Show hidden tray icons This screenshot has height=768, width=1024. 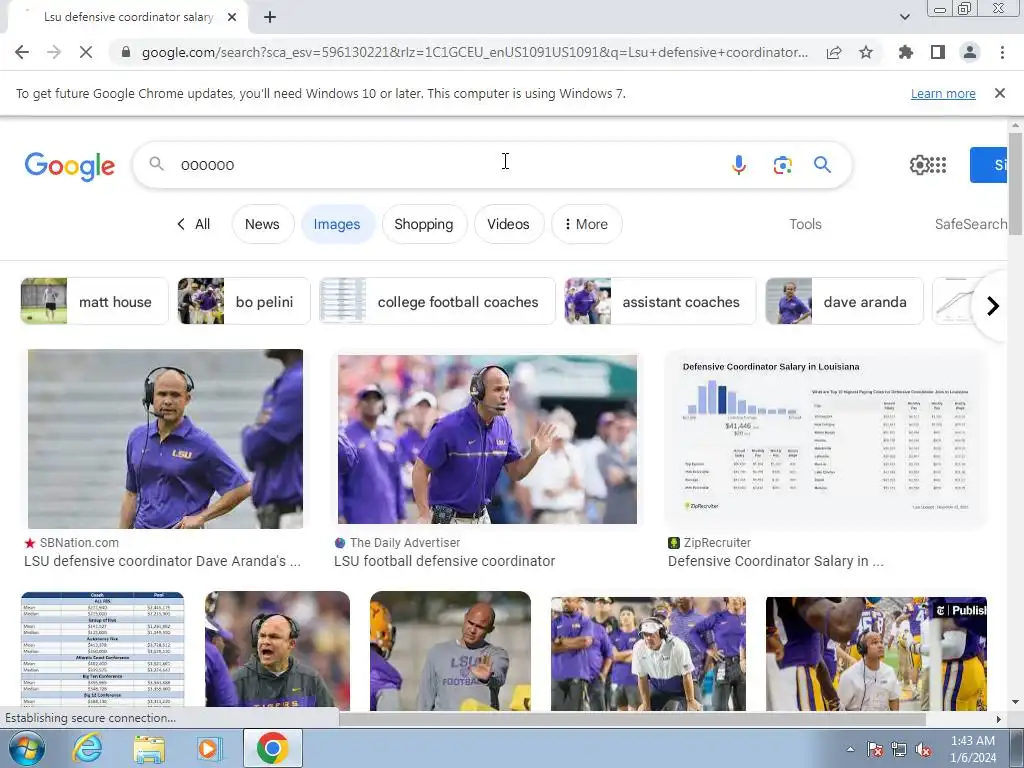coord(850,750)
